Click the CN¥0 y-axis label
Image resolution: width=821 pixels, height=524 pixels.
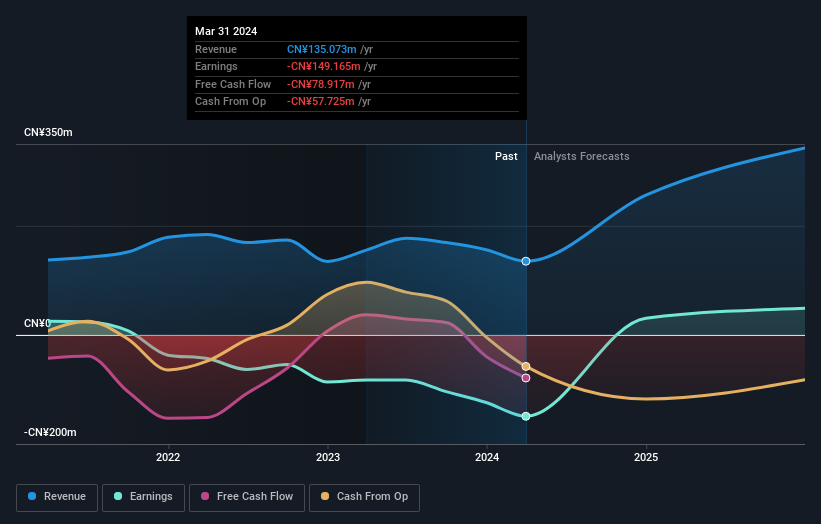coord(37,324)
